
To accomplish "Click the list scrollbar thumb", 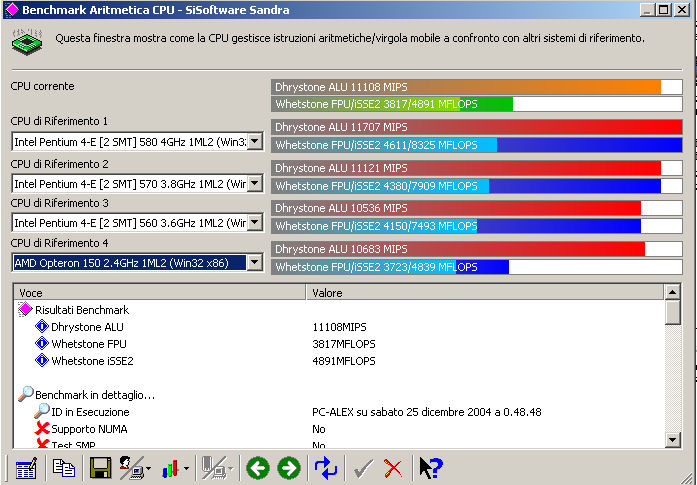I will (x=672, y=312).
